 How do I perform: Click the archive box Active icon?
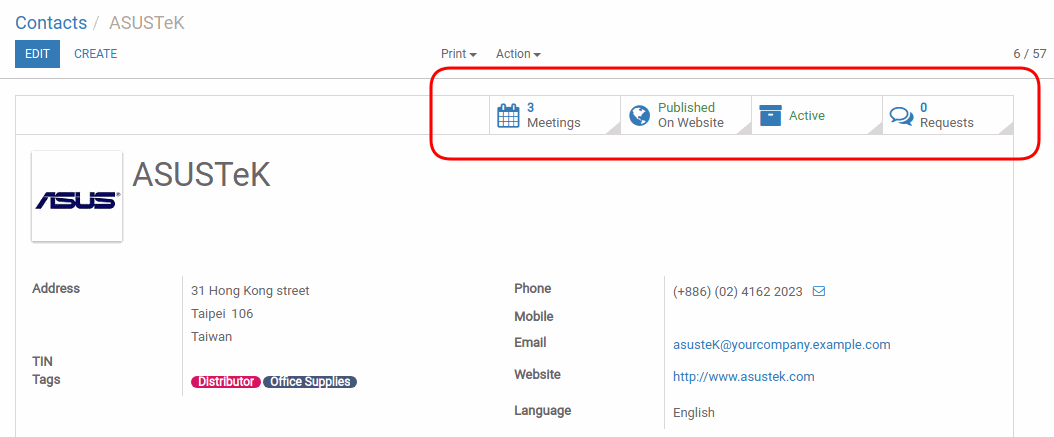tap(770, 116)
